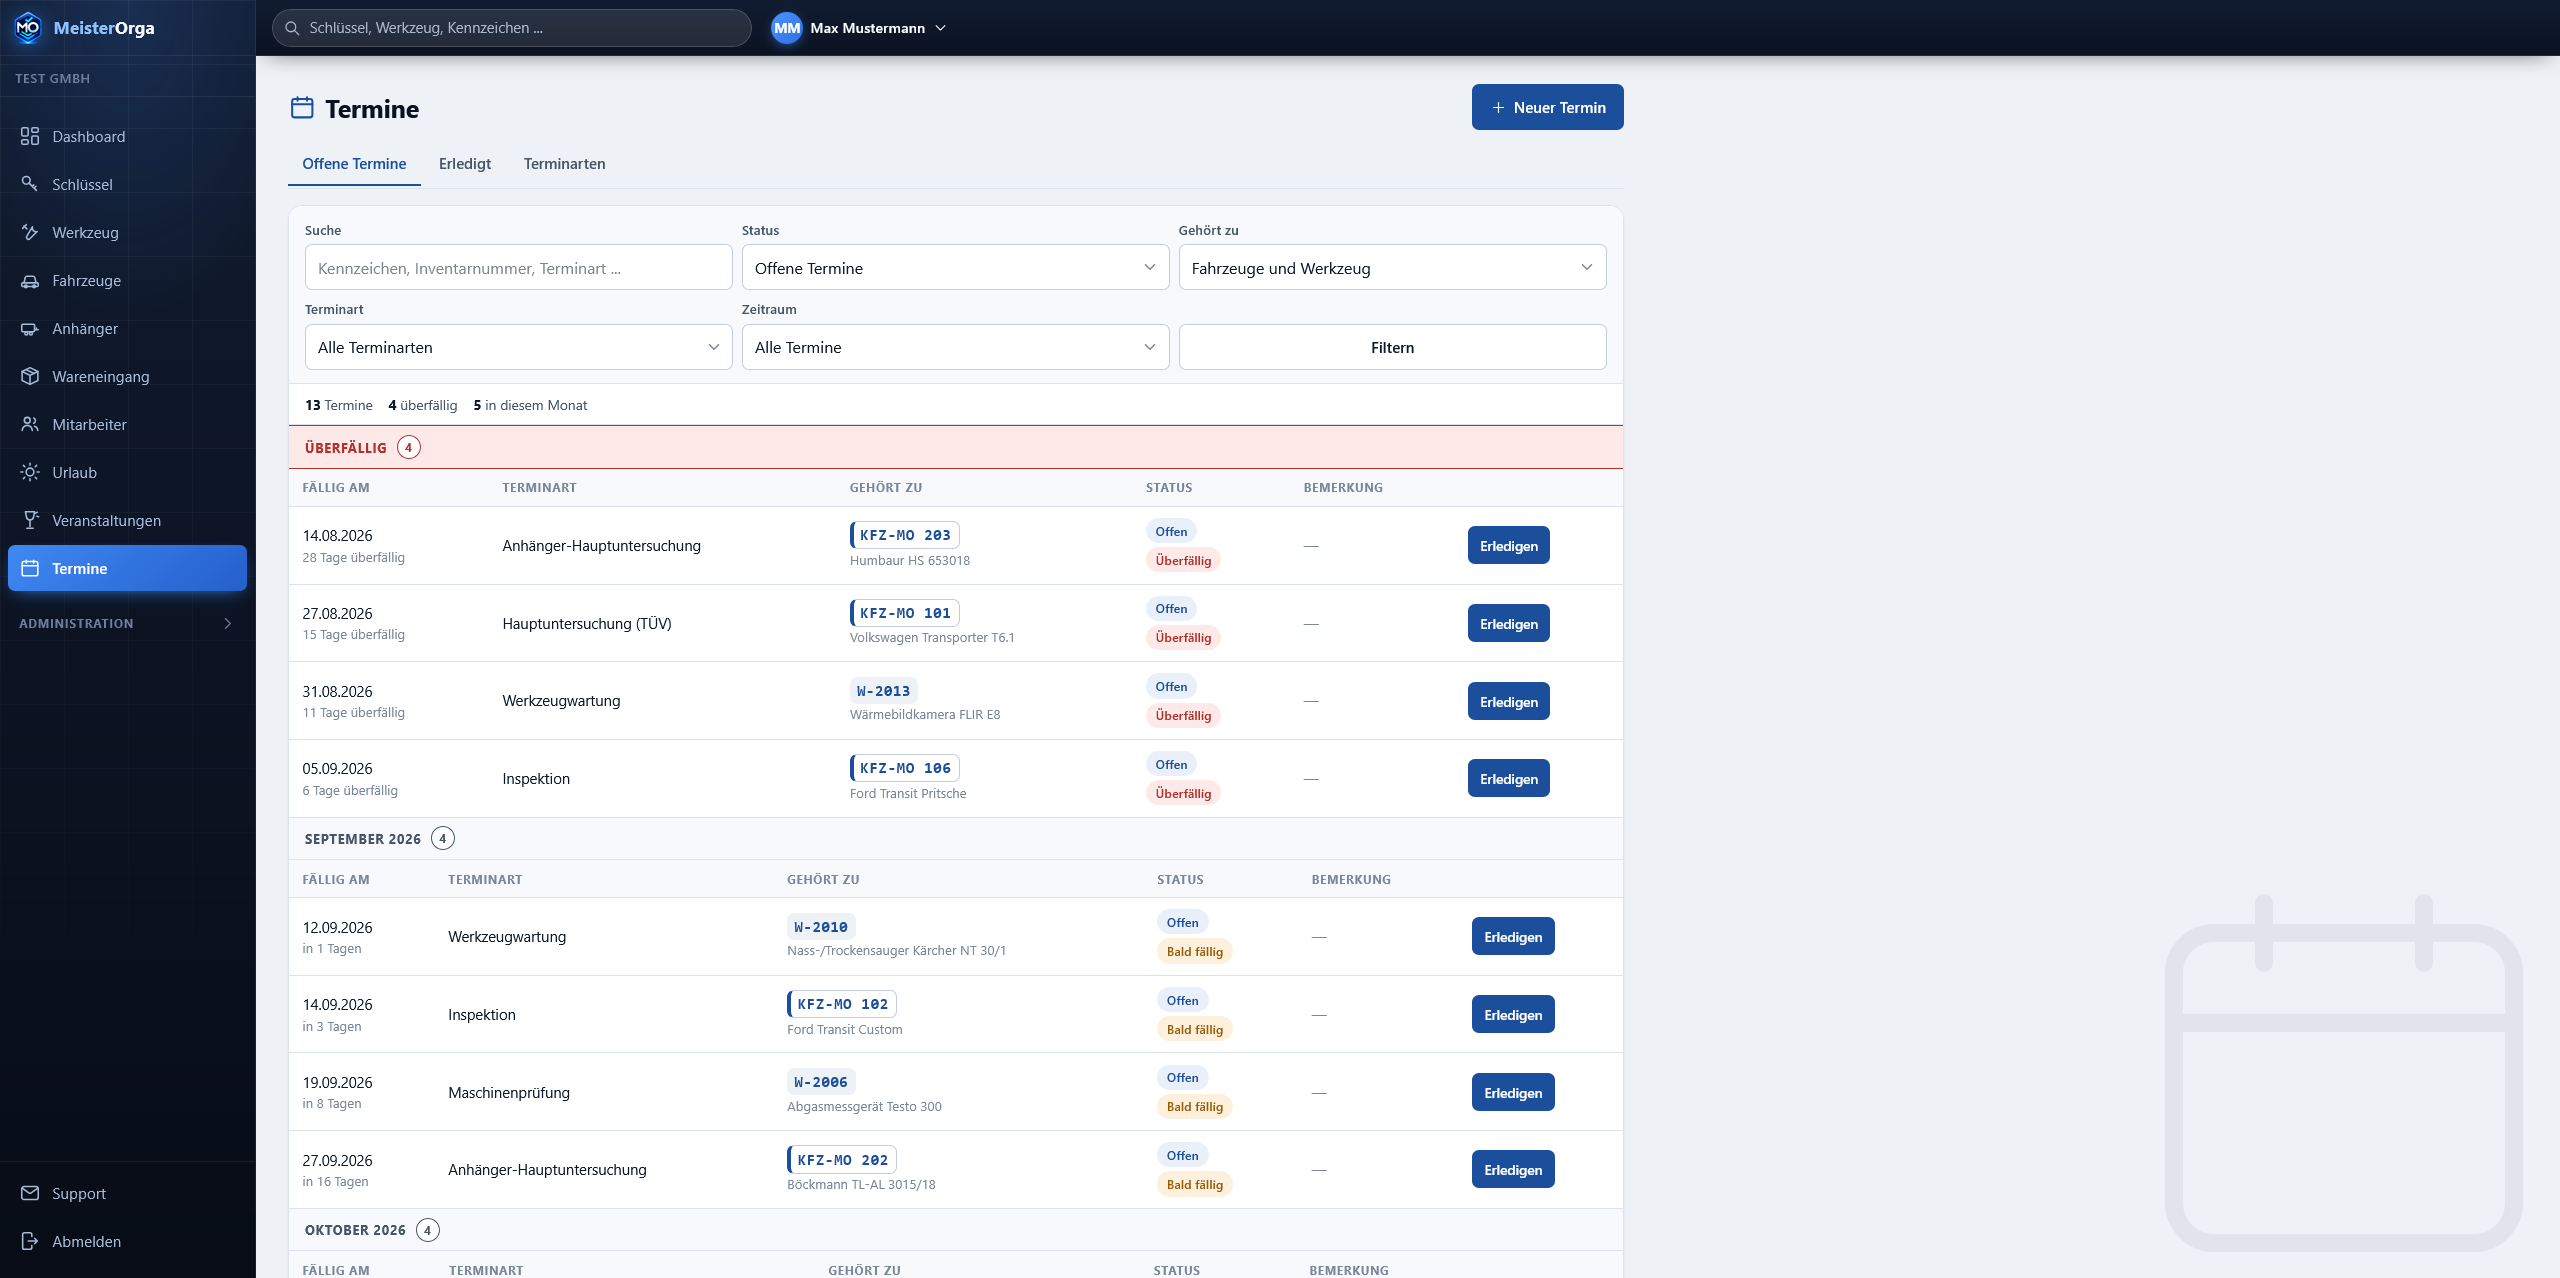Click Erledigen for W-2006 Maschinenprüfung

[x=1513, y=1092]
